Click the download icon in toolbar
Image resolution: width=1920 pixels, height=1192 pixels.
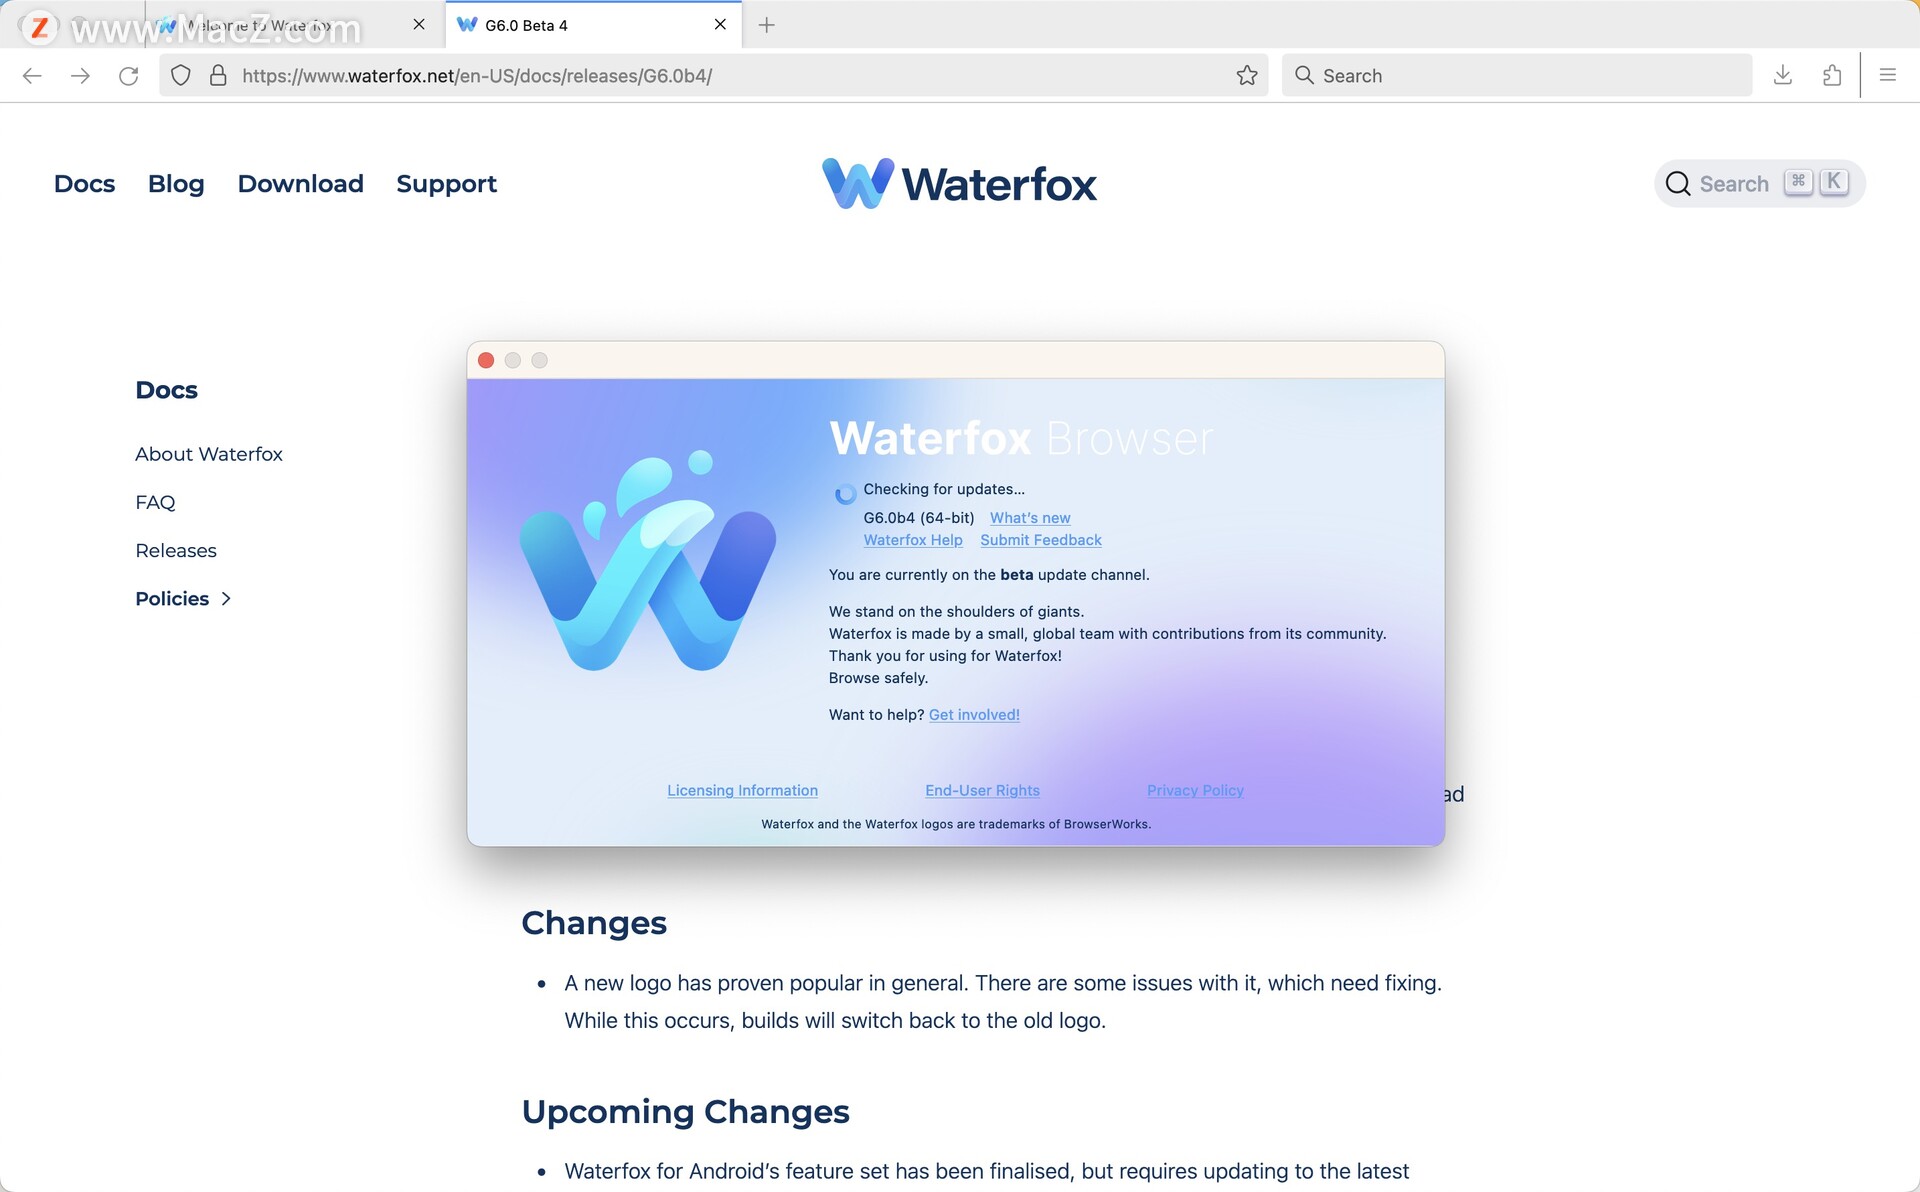pyautogui.click(x=1781, y=76)
